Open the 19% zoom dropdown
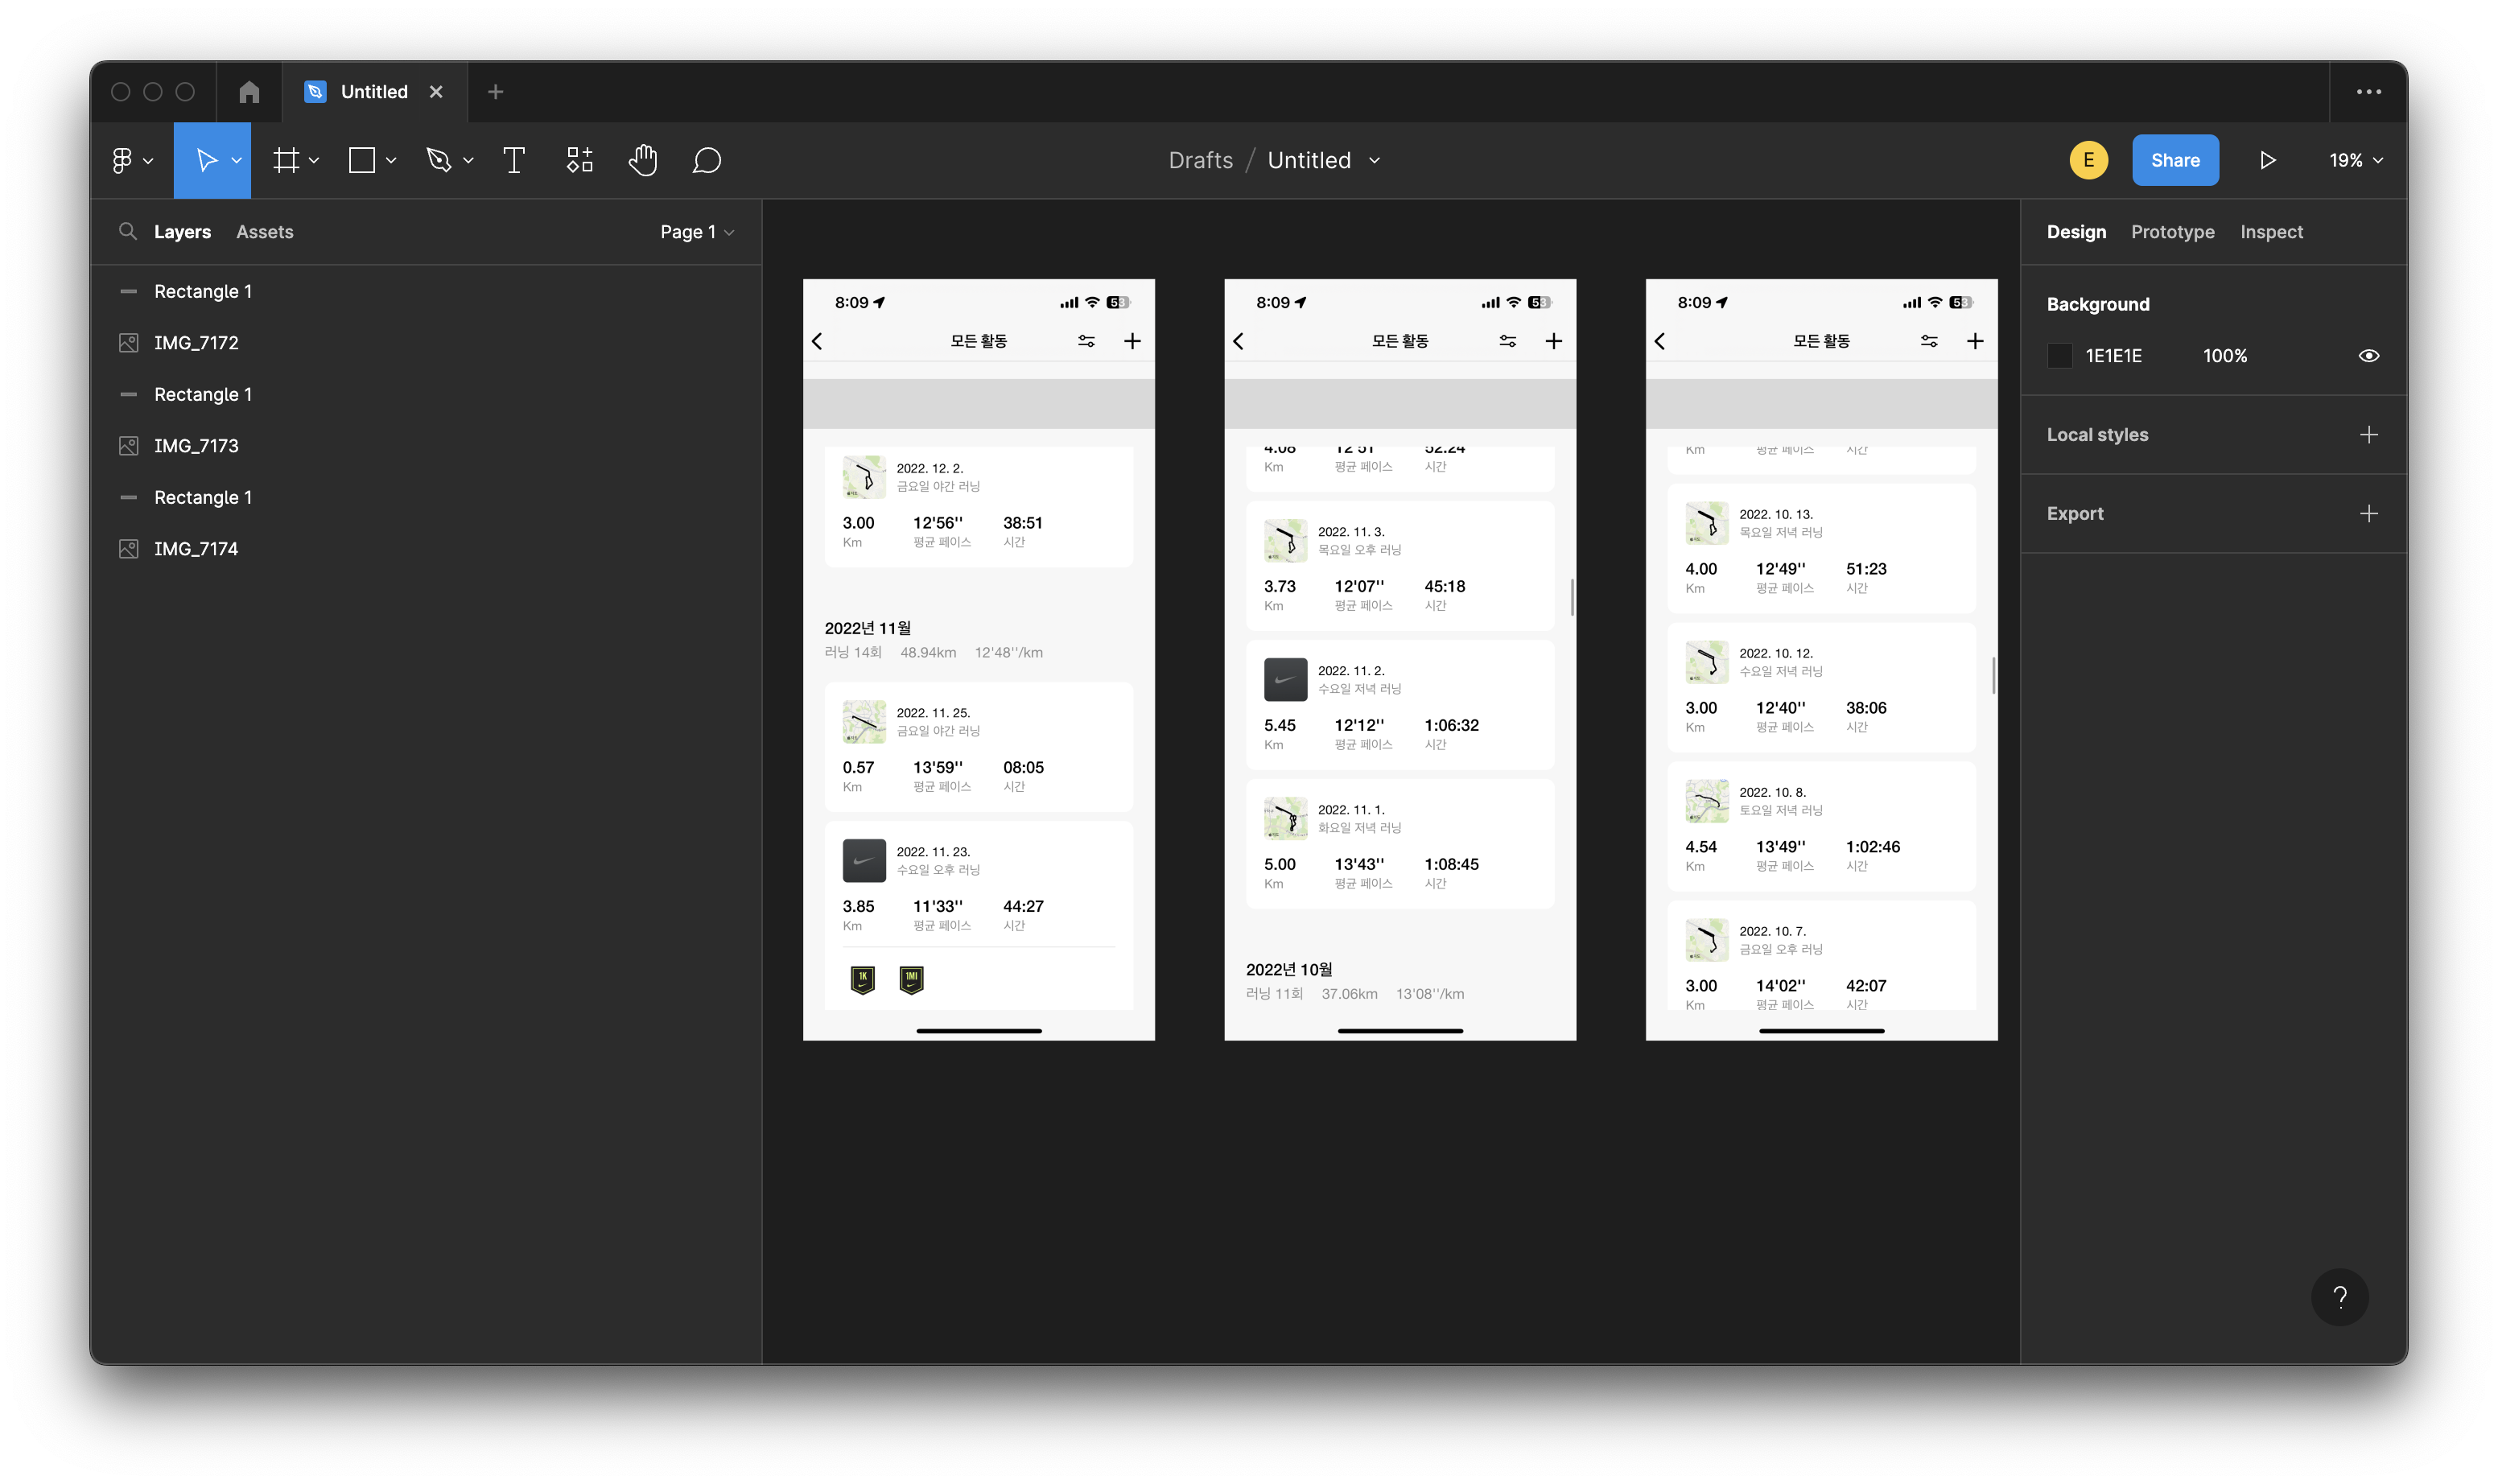2498x1484 pixels. [x=2355, y=160]
